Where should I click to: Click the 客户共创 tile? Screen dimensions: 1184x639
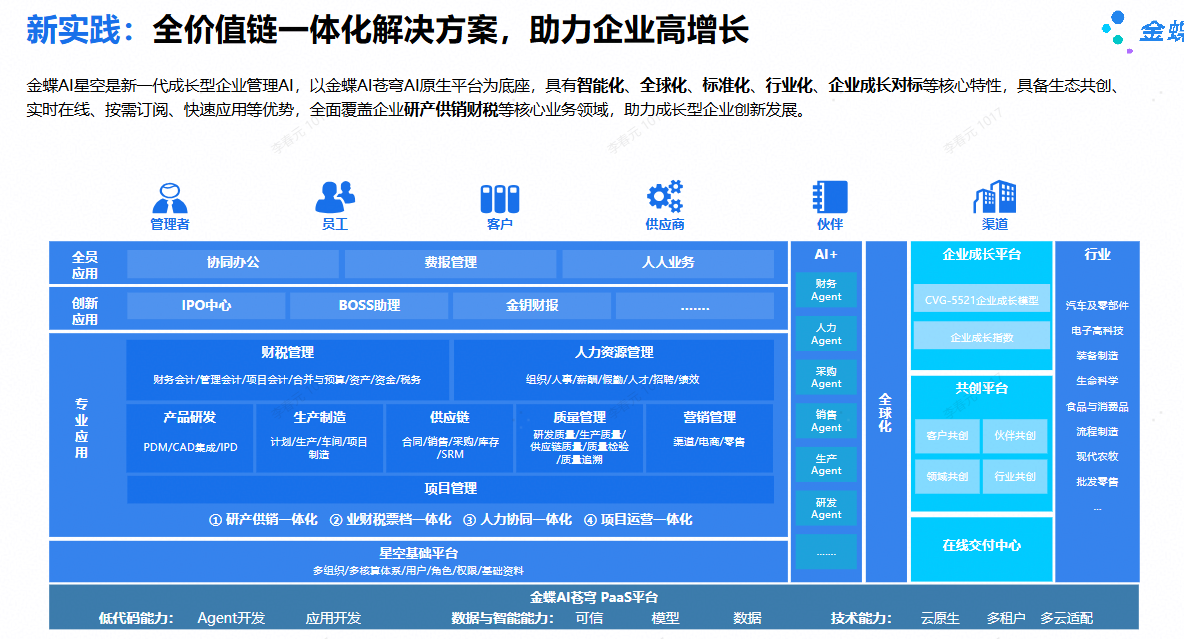(x=947, y=436)
